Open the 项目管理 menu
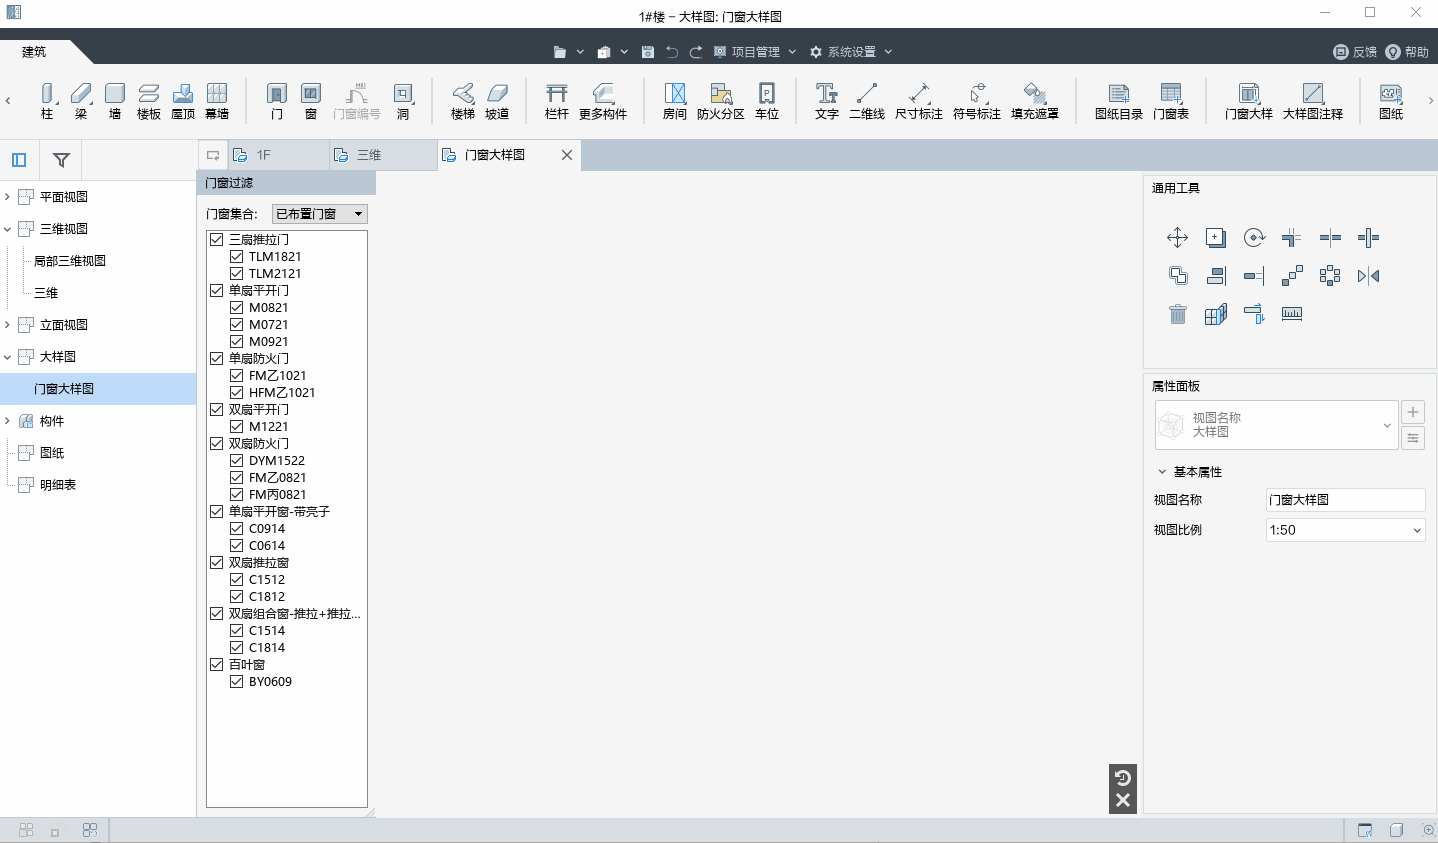The image size is (1438, 843). pyautogui.click(x=755, y=52)
